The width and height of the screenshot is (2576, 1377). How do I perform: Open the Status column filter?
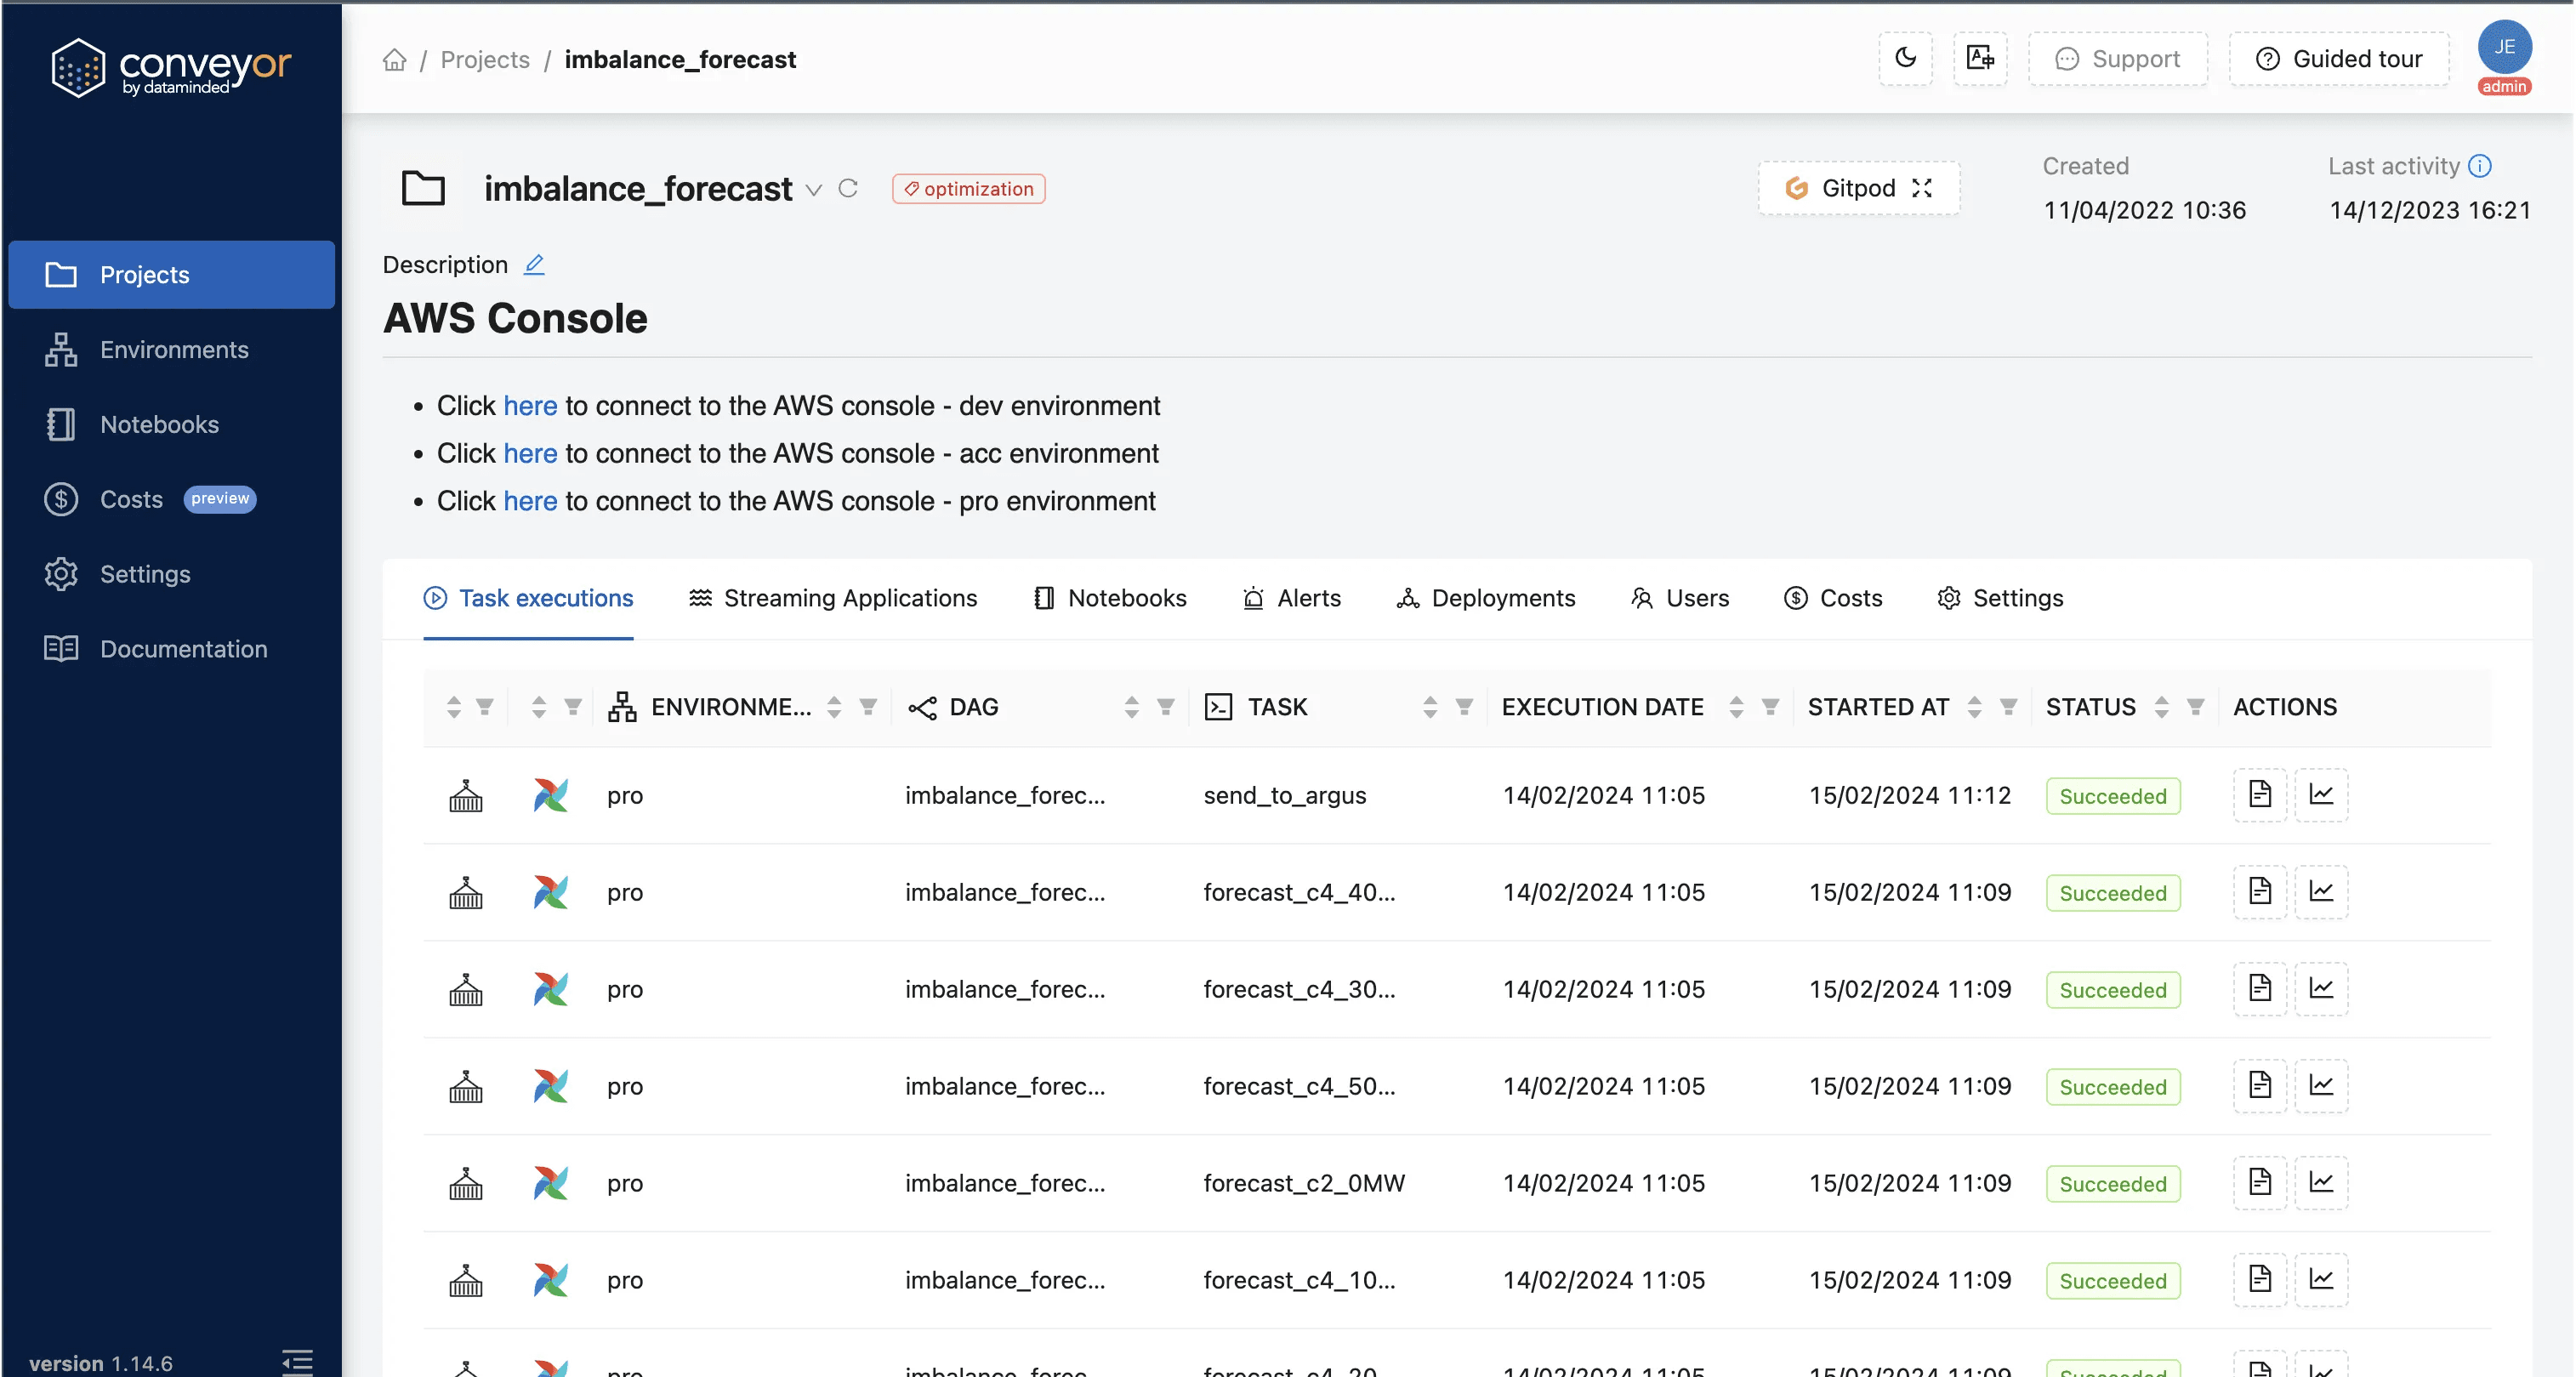pyautogui.click(x=2196, y=707)
